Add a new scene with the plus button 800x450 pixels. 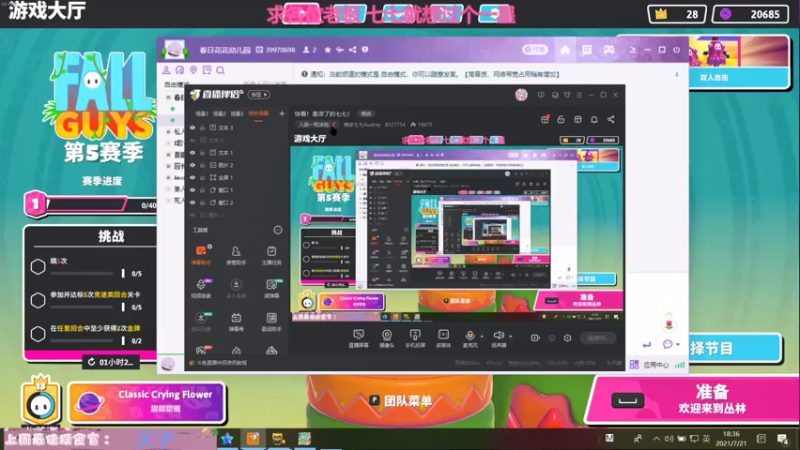282,113
